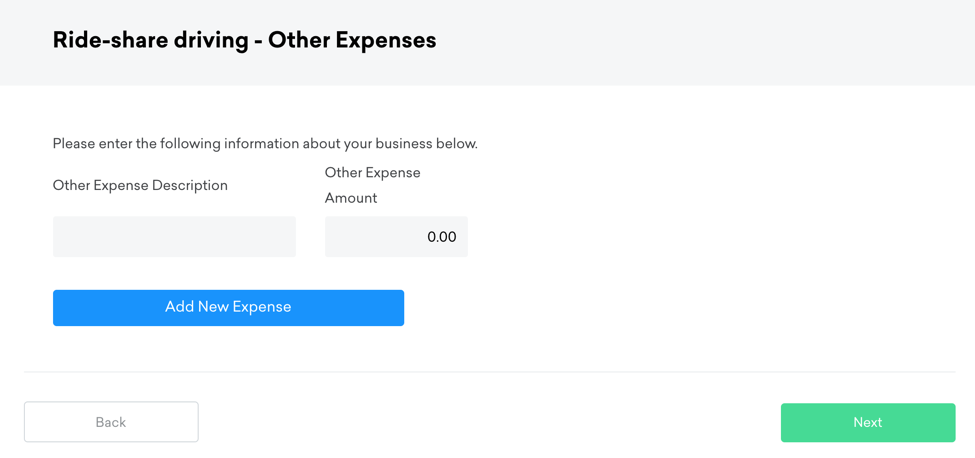
Task: Click left edge of the description text box
Action: [x=60, y=237]
